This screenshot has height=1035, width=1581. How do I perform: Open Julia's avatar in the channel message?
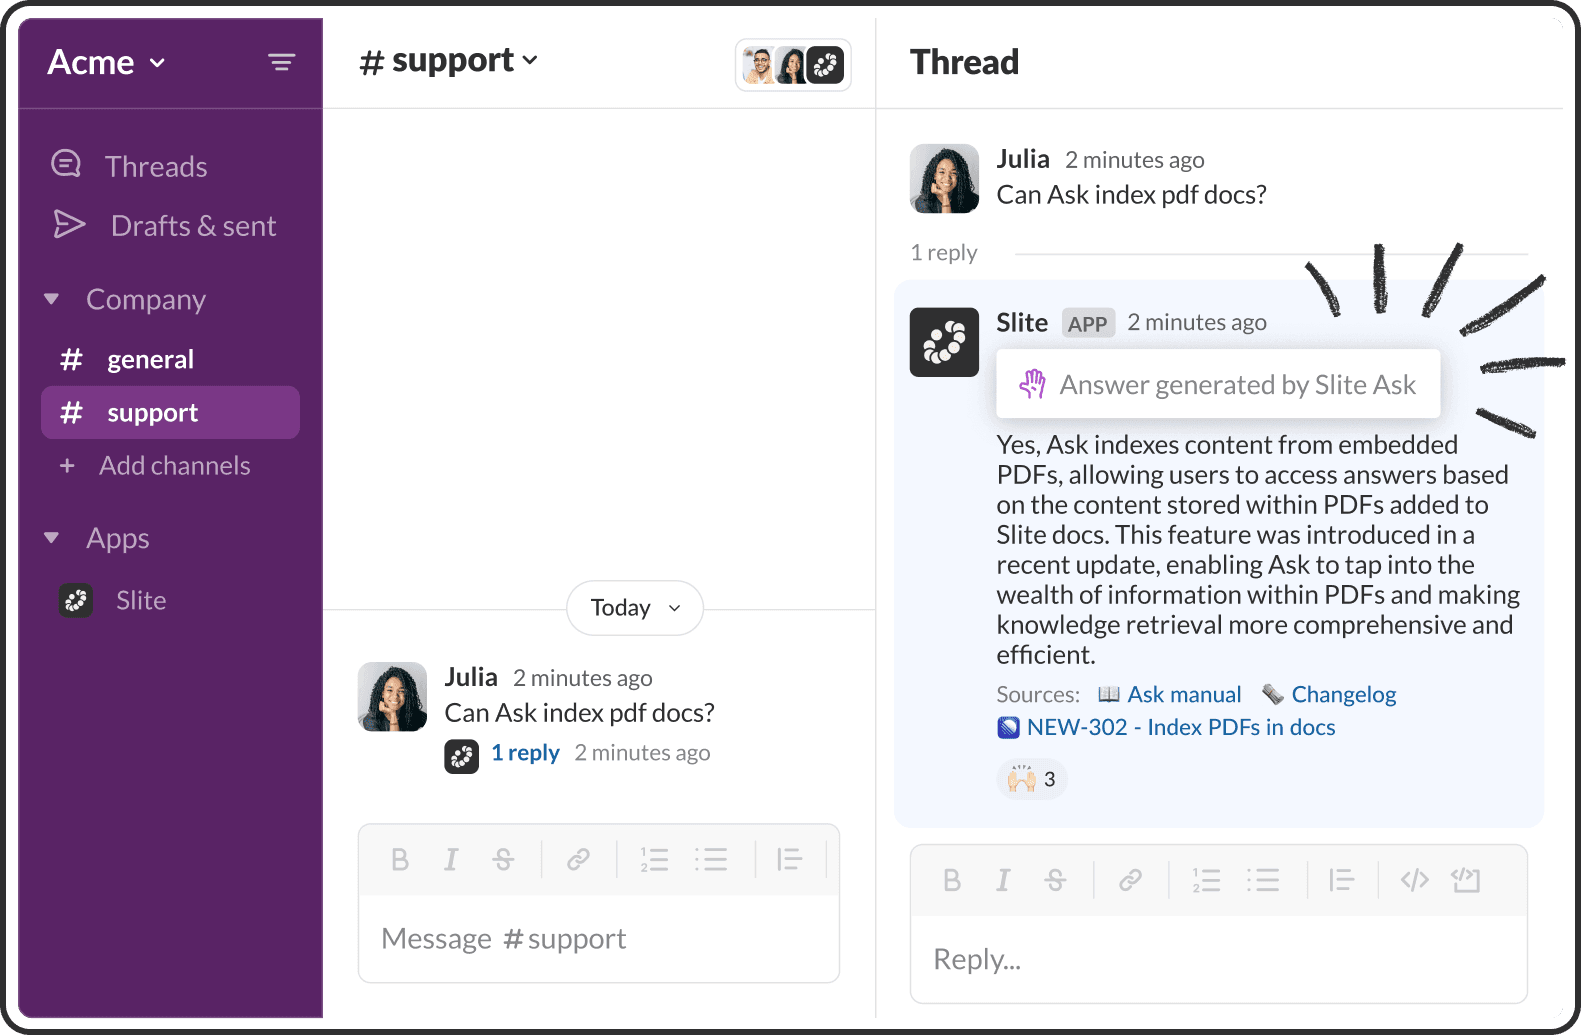pyautogui.click(x=392, y=696)
